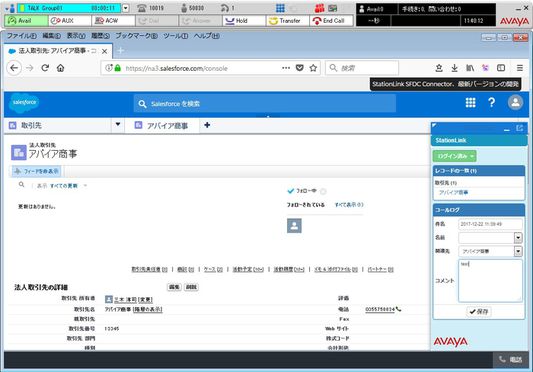
Task: Open the Salesforce user profile avatar
Action: [515, 102]
